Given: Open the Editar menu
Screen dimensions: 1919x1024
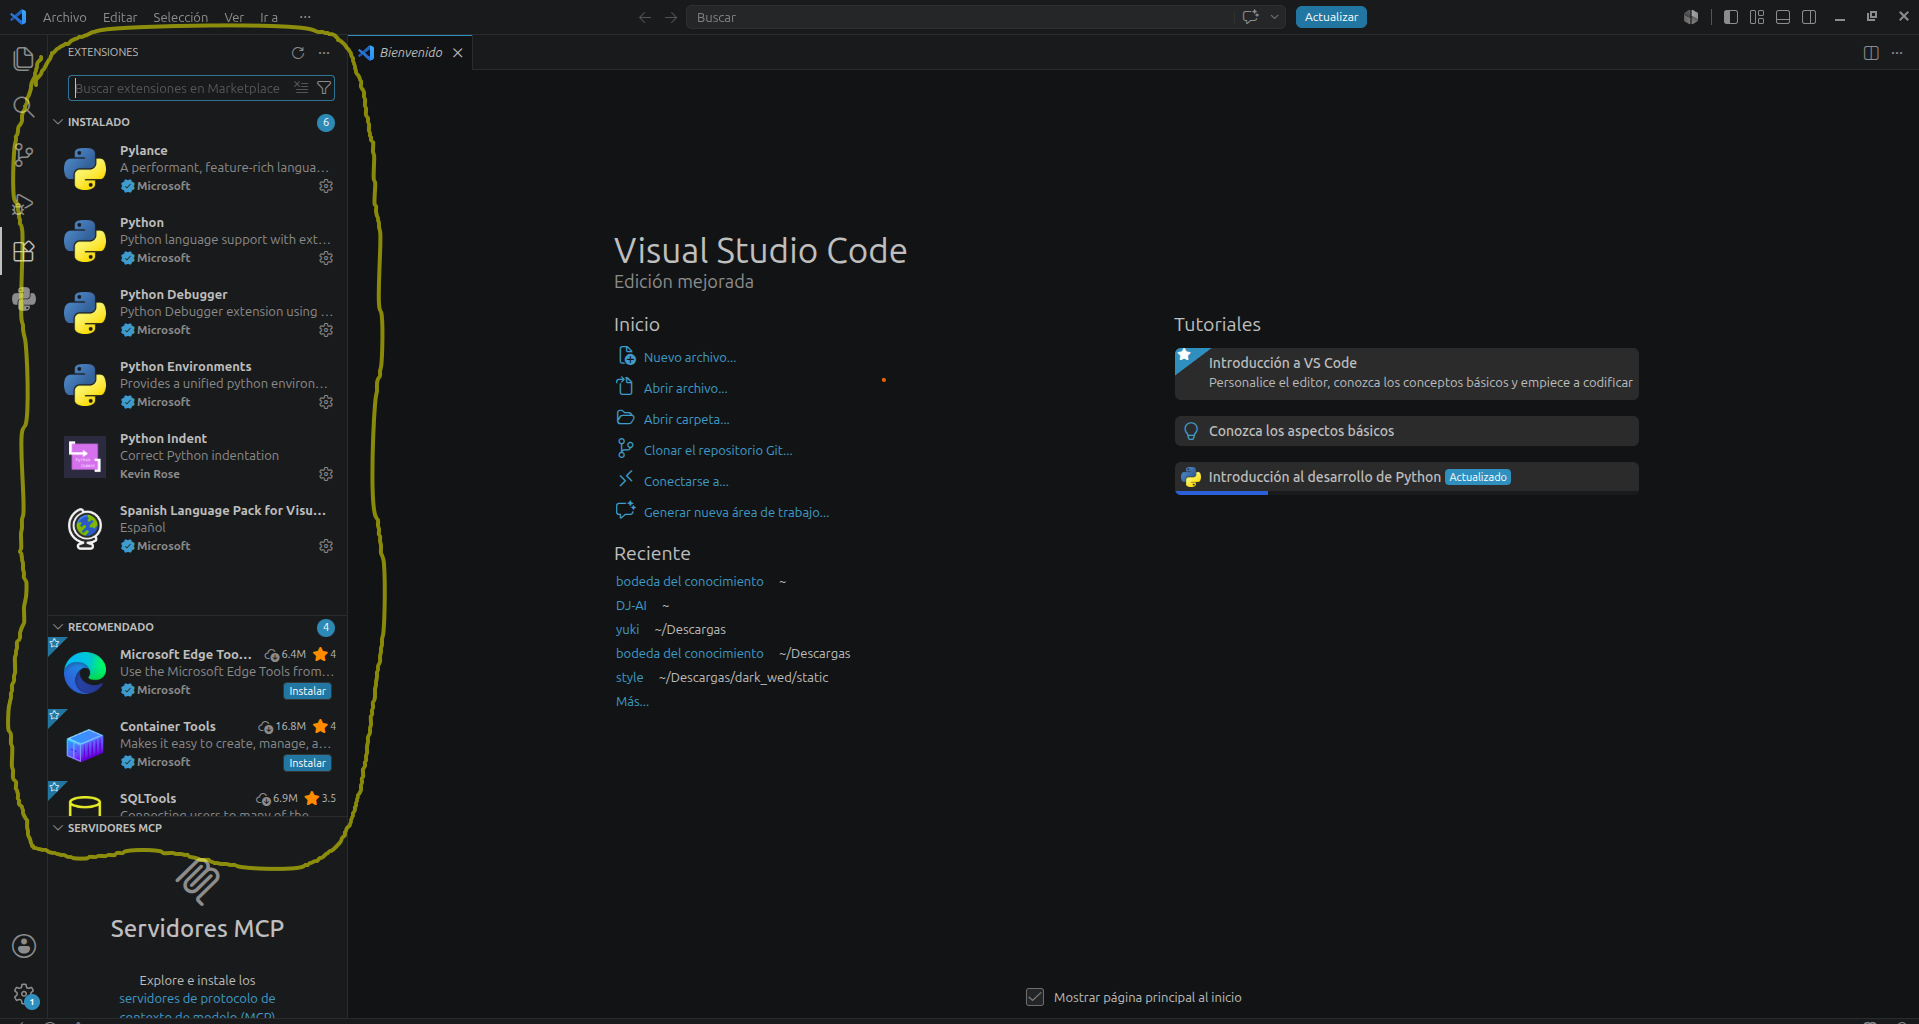Looking at the screenshot, I should click(x=120, y=17).
